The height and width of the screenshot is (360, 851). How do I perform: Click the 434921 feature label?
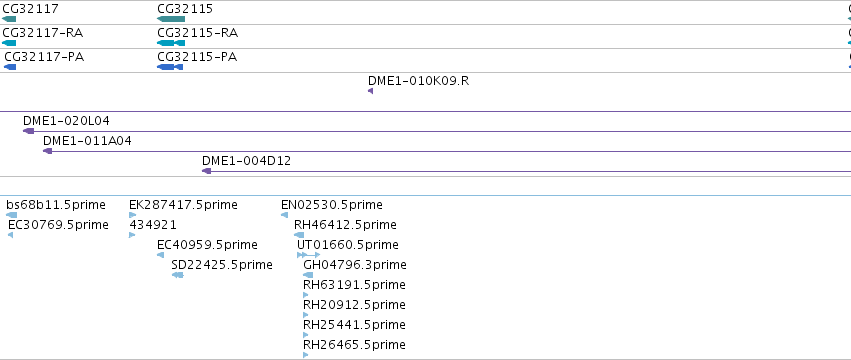point(153,225)
